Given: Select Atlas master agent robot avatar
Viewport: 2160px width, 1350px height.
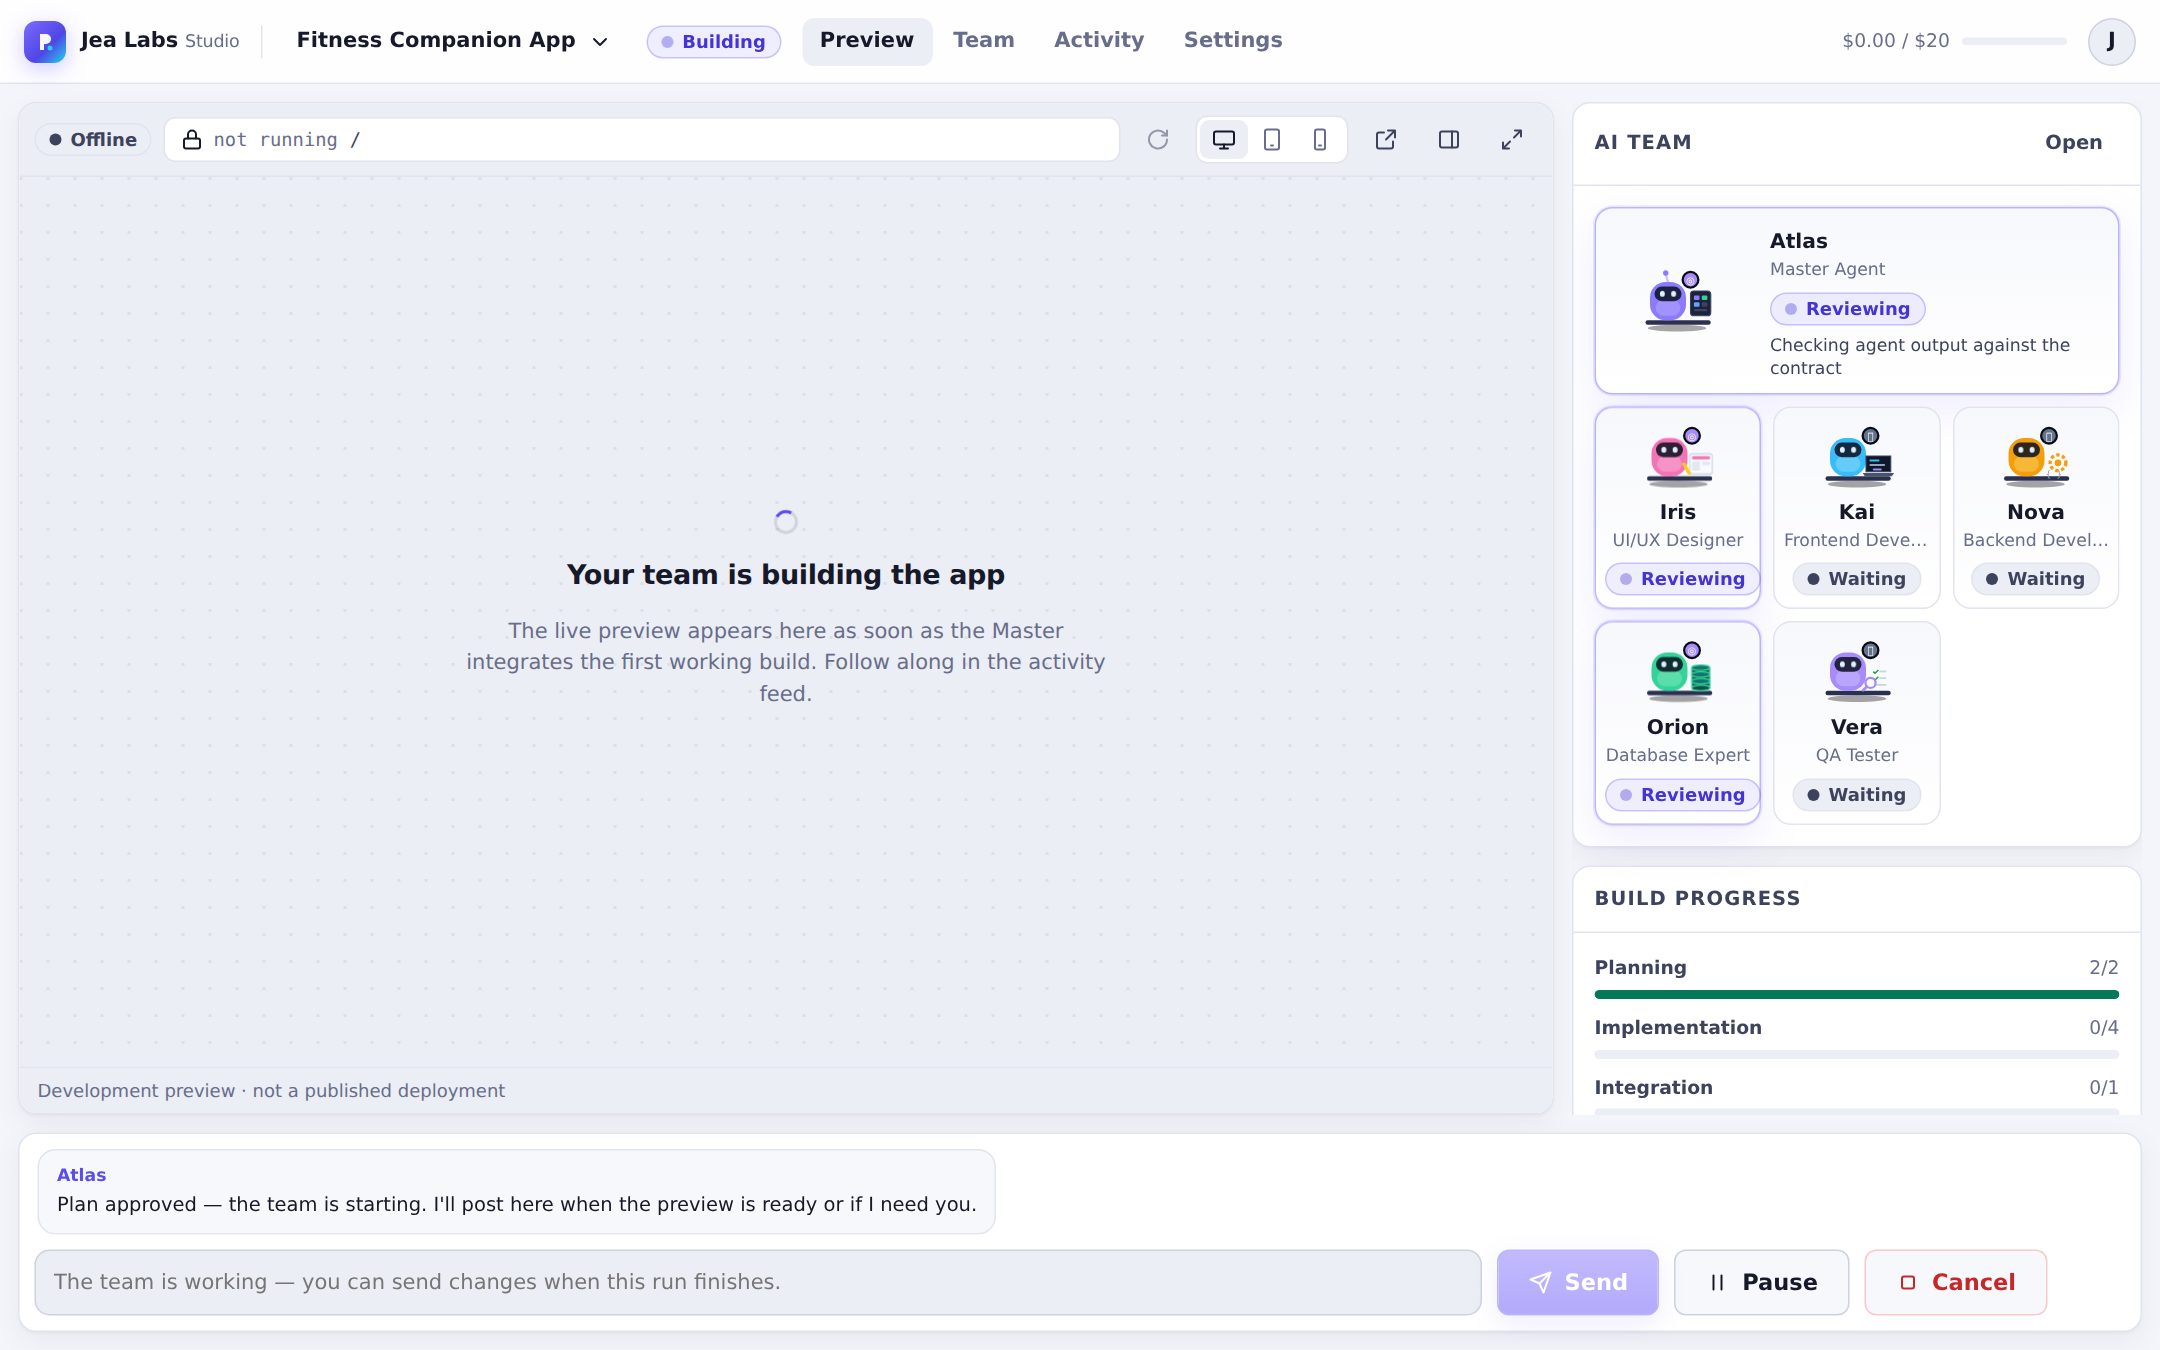Looking at the screenshot, I should tap(1679, 300).
